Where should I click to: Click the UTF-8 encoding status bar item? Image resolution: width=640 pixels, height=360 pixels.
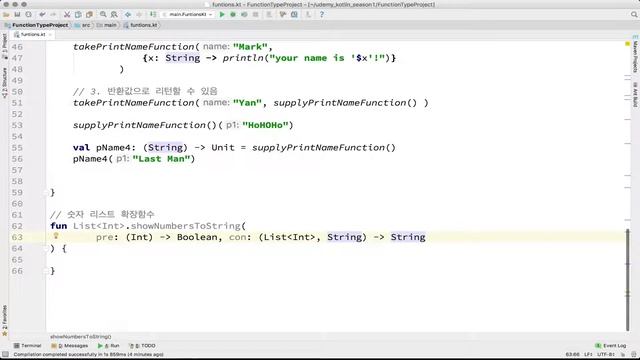(606, 354)
